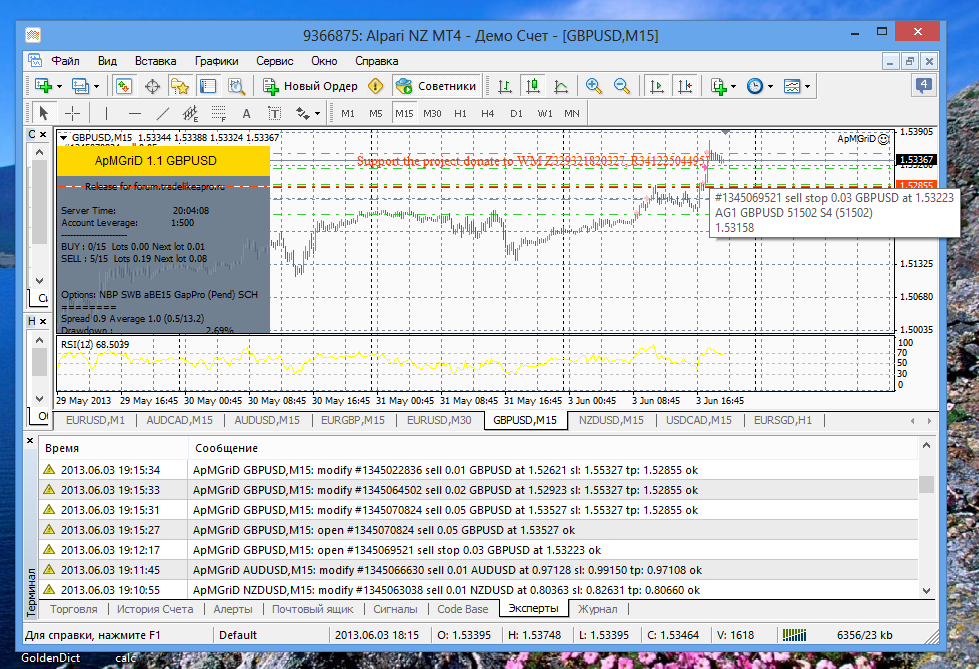This screenshot has height=669, width=979.
Task: Toggle the Navigator folder-star icon
Action: tap(180, 86)
